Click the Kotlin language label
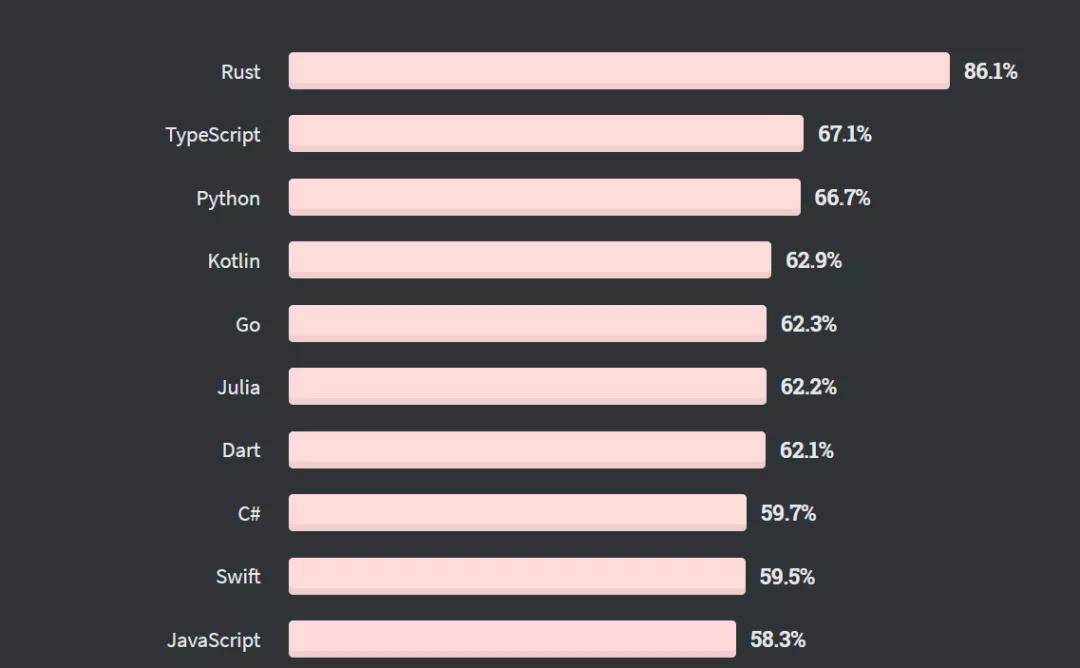1080x668 pixels. (234, 261)
